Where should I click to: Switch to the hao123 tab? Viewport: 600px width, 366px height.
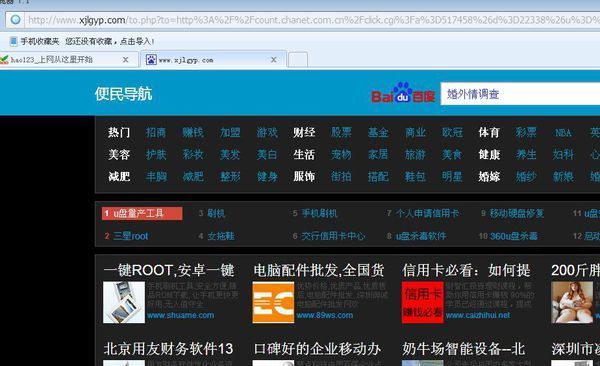[69, 59]
